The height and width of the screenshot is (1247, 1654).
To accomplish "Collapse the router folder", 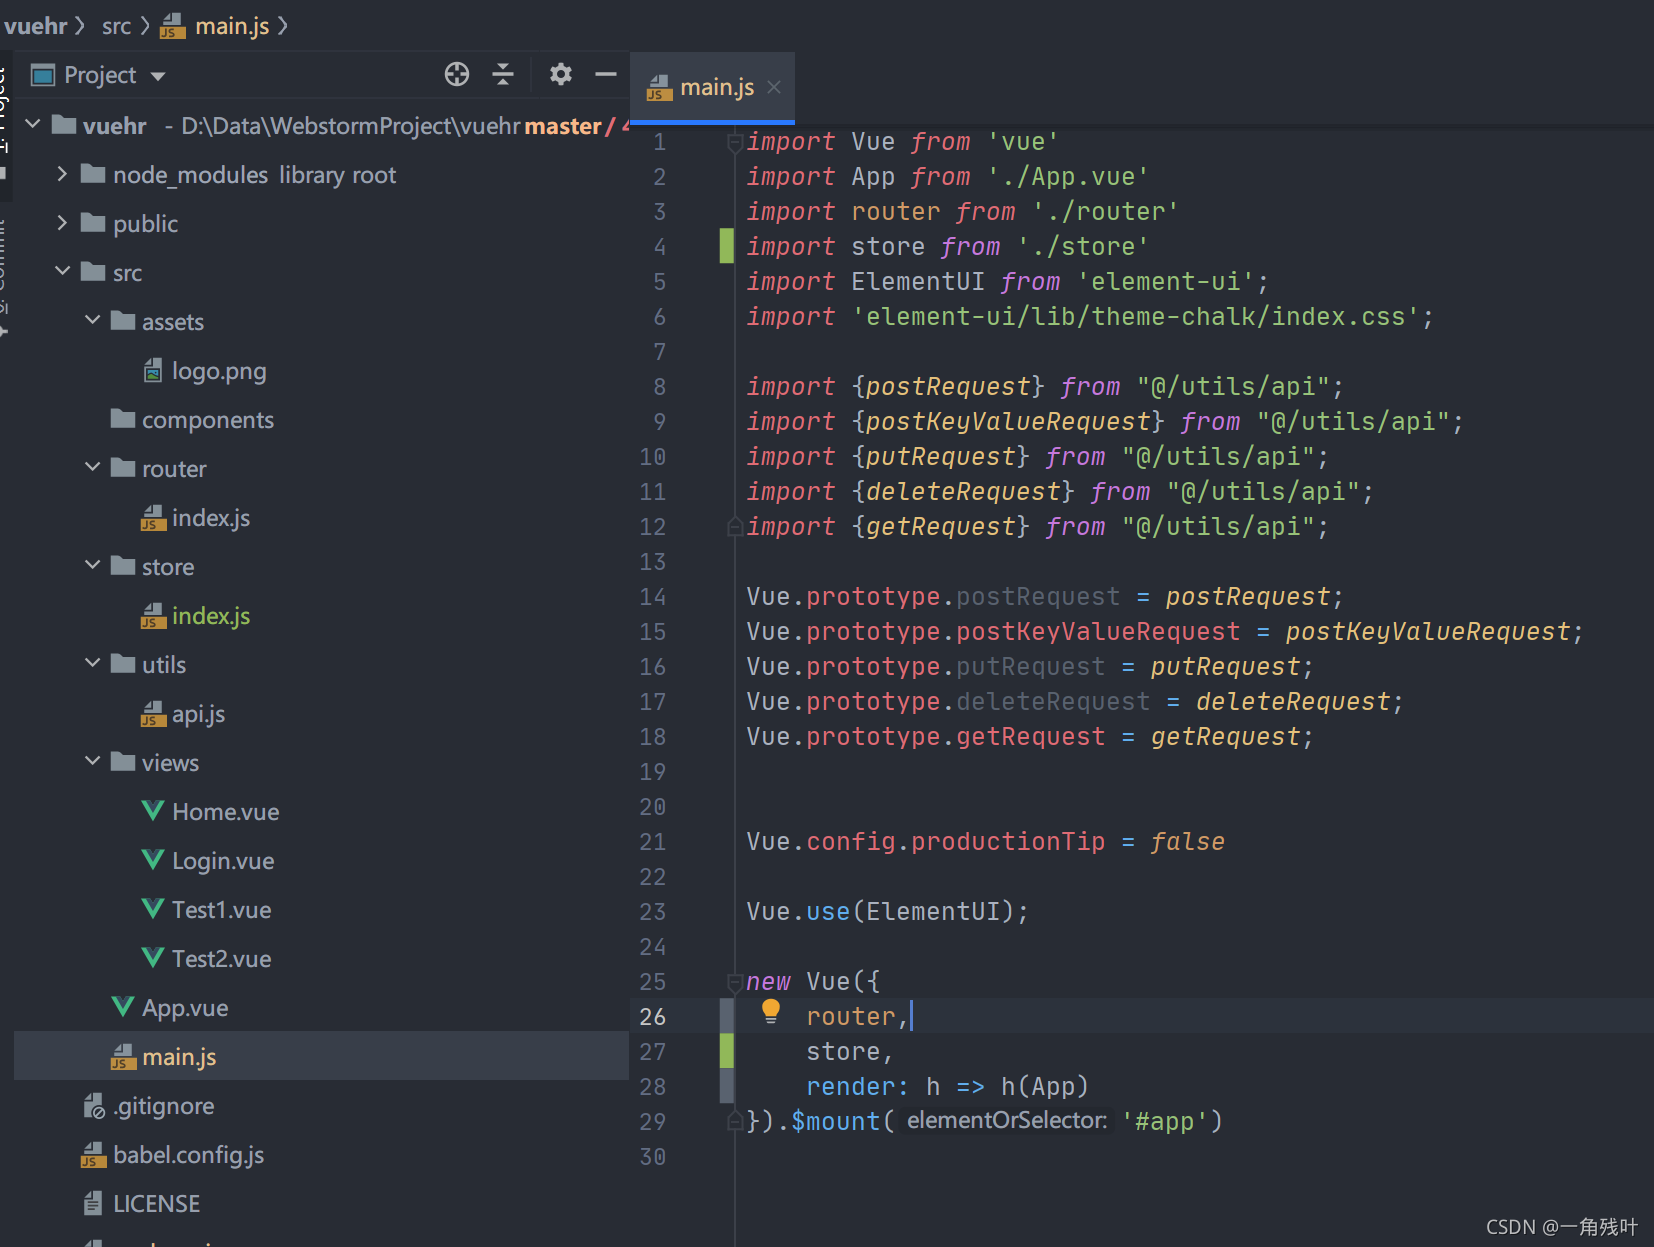I will pyautogui.click(x=92, y=467).
